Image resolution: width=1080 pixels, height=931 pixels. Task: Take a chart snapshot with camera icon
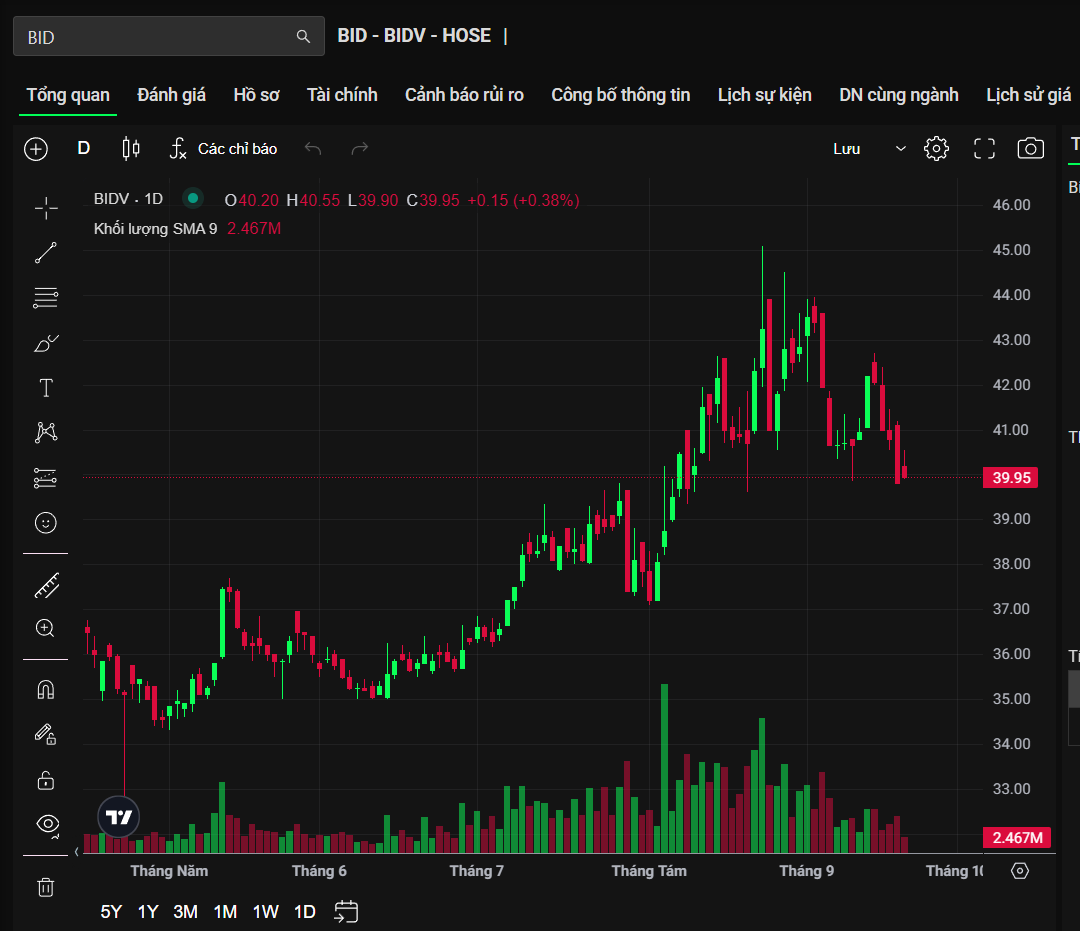click(1030, 149)
